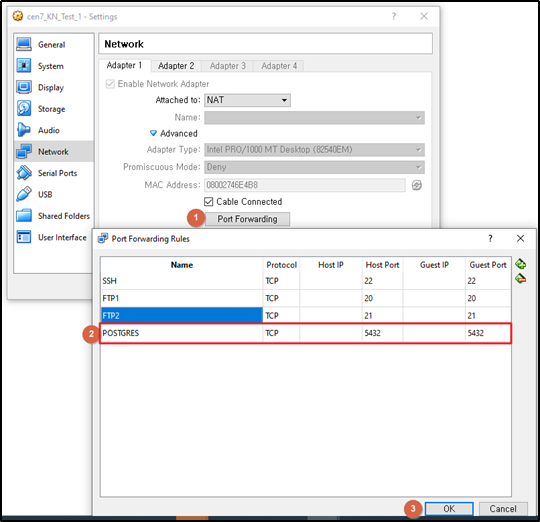Select the highlighted FTP2 rule name
Screen dimensions: 540x522
click(181, 315)
